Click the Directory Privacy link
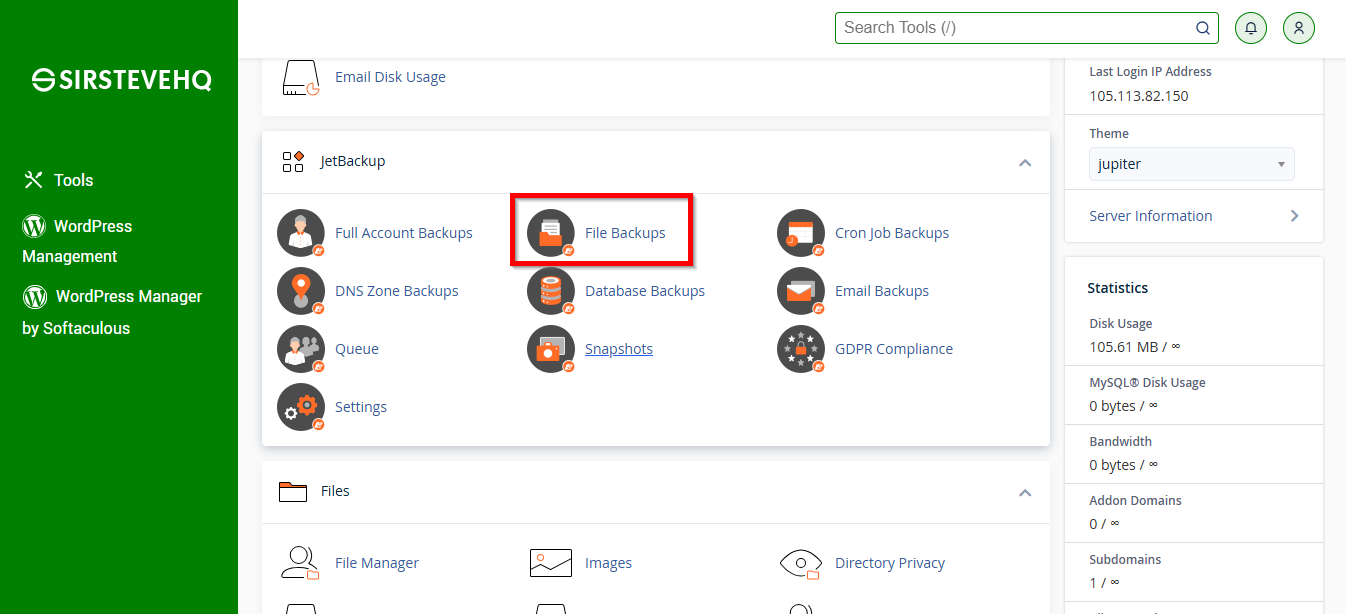 tap(890, 563)
